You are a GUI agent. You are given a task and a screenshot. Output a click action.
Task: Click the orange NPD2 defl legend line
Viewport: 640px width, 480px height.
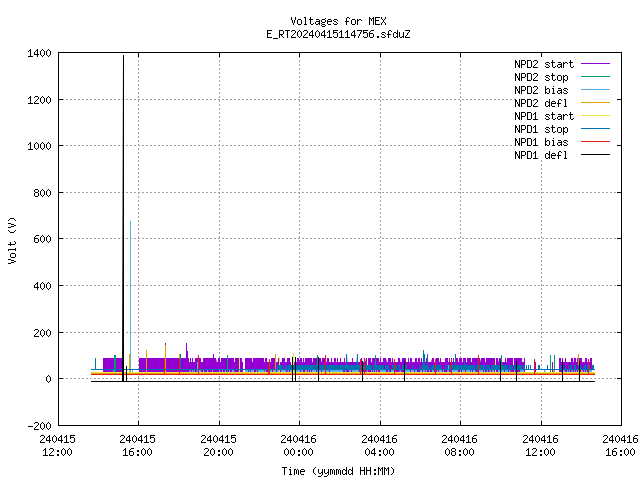[596, 102]
